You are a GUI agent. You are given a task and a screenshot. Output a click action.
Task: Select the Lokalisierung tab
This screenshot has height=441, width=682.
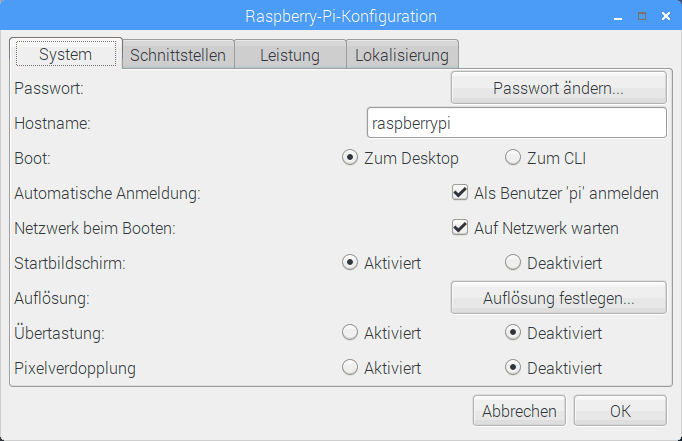click(x=403, y=55)
